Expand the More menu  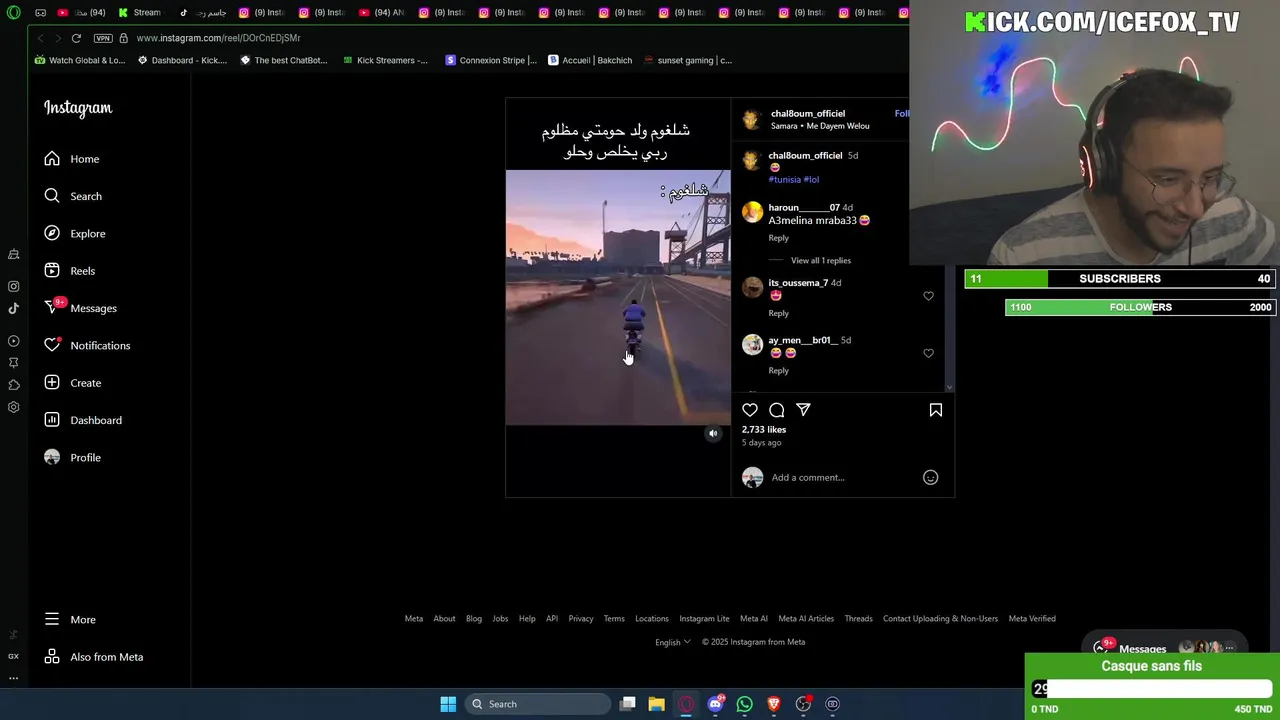tap(70, 620)
